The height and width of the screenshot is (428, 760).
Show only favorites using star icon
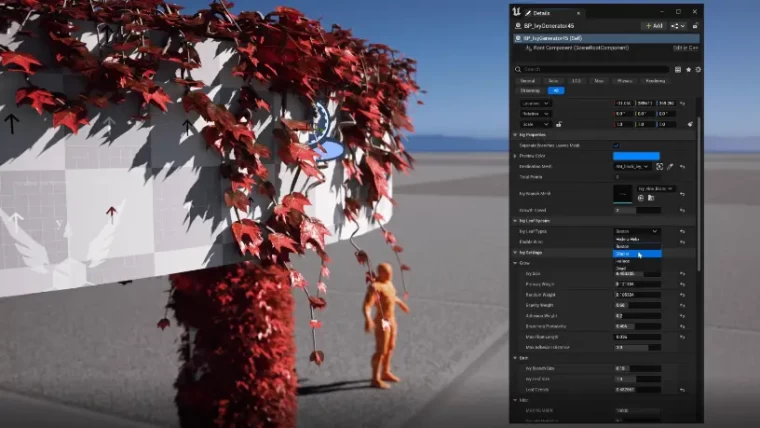(x=688, y=69)
